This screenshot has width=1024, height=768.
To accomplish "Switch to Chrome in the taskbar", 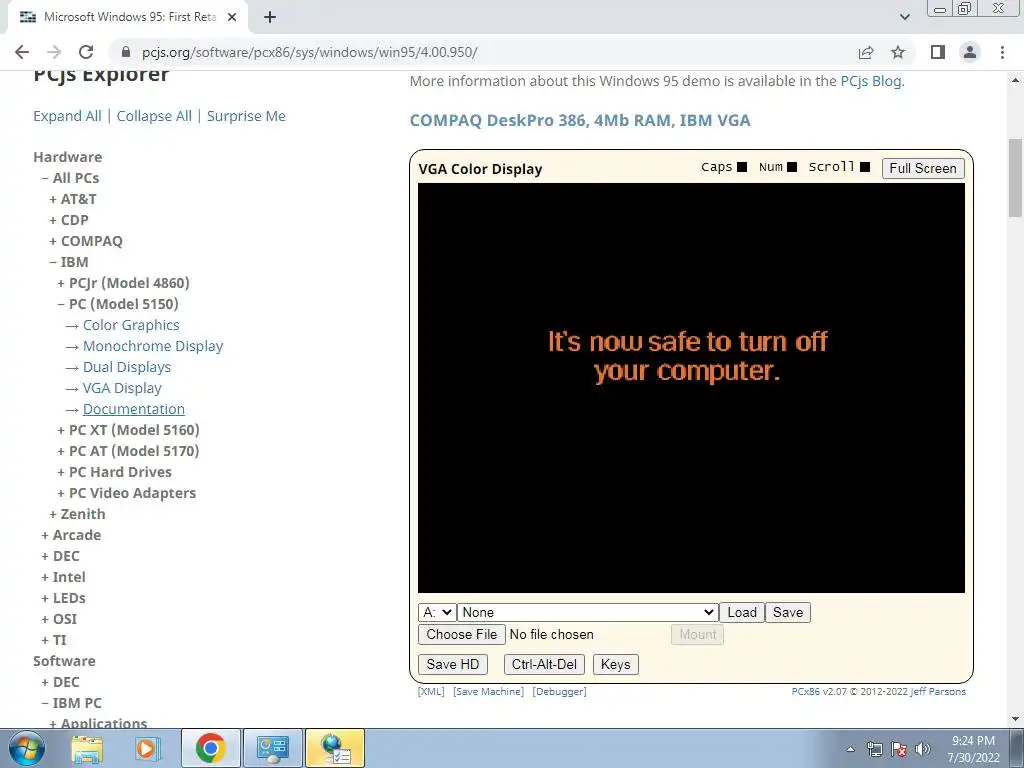I will [210, 748].
